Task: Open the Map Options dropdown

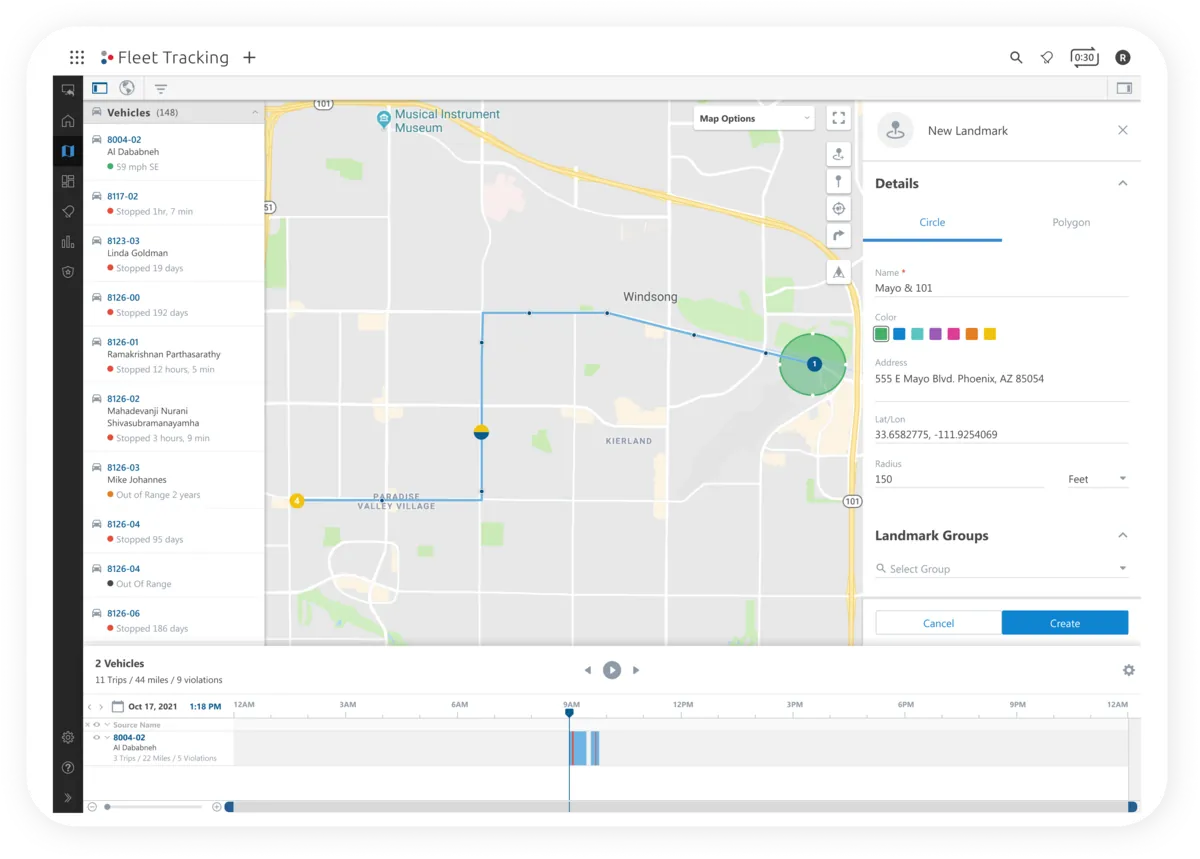Action: coord(754,118)
